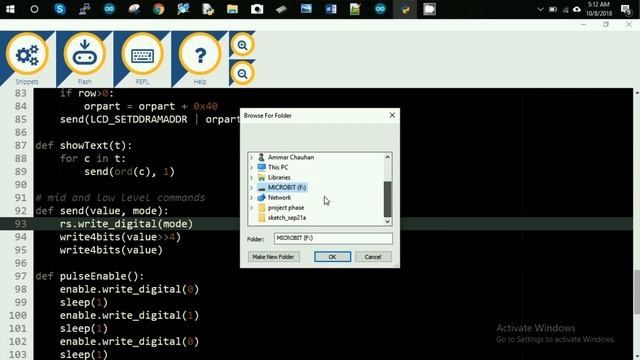
Task: Select This PC in the folder tree
Action: 278,167
